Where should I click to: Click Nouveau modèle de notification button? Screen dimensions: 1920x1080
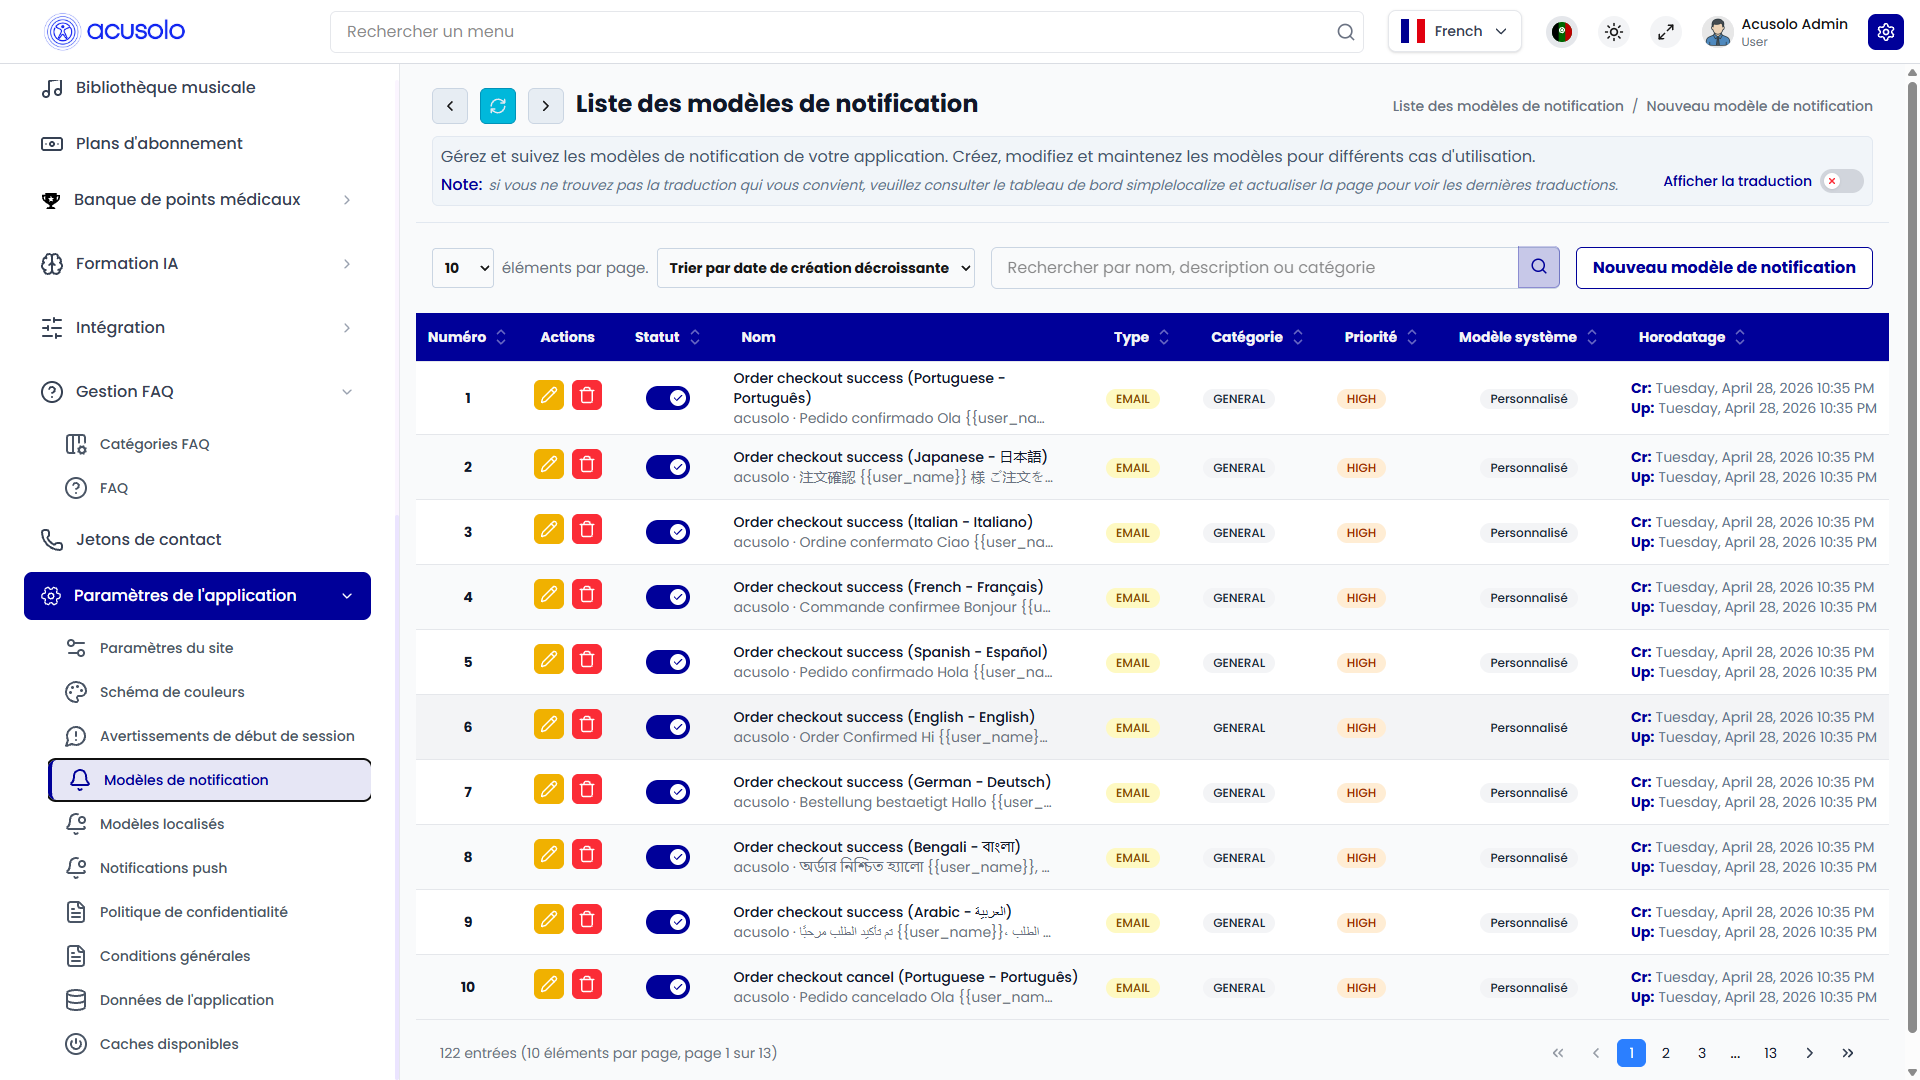pos(1724,268)
